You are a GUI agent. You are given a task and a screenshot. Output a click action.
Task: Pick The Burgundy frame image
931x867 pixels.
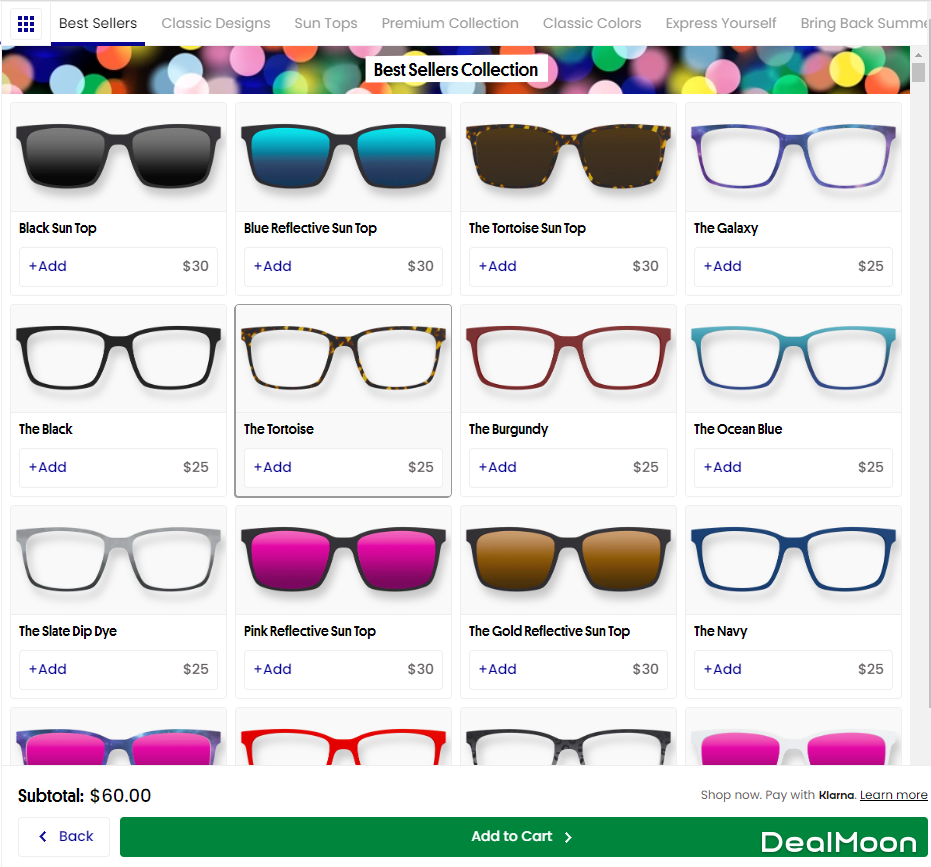tap(568, 359)
